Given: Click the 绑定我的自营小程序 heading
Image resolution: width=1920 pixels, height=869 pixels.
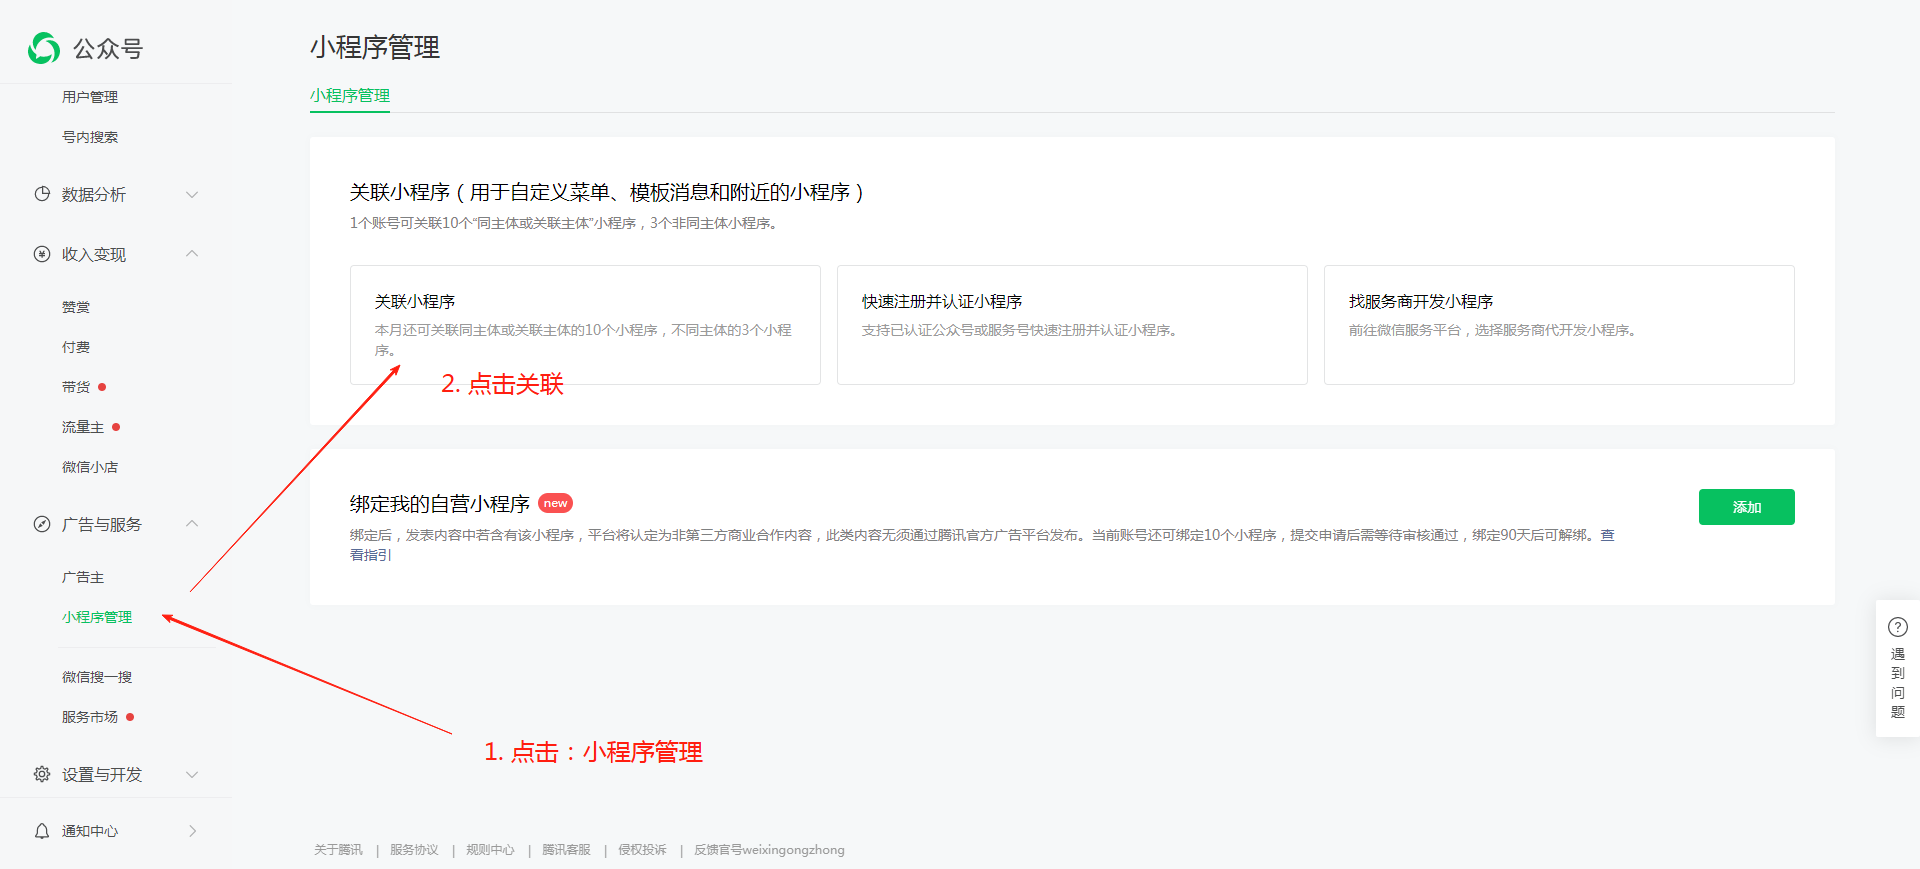Looking at the screenshot, I should coord(440,504).
